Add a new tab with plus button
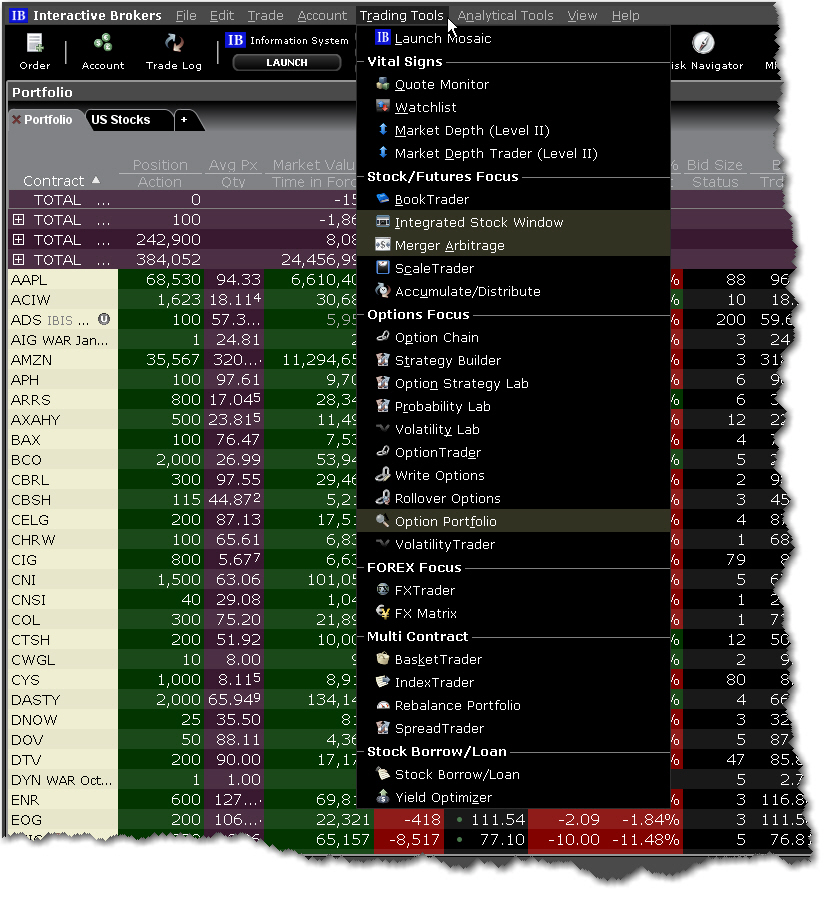This screenshot has height=898, width=837. click(x=183, y=120)
